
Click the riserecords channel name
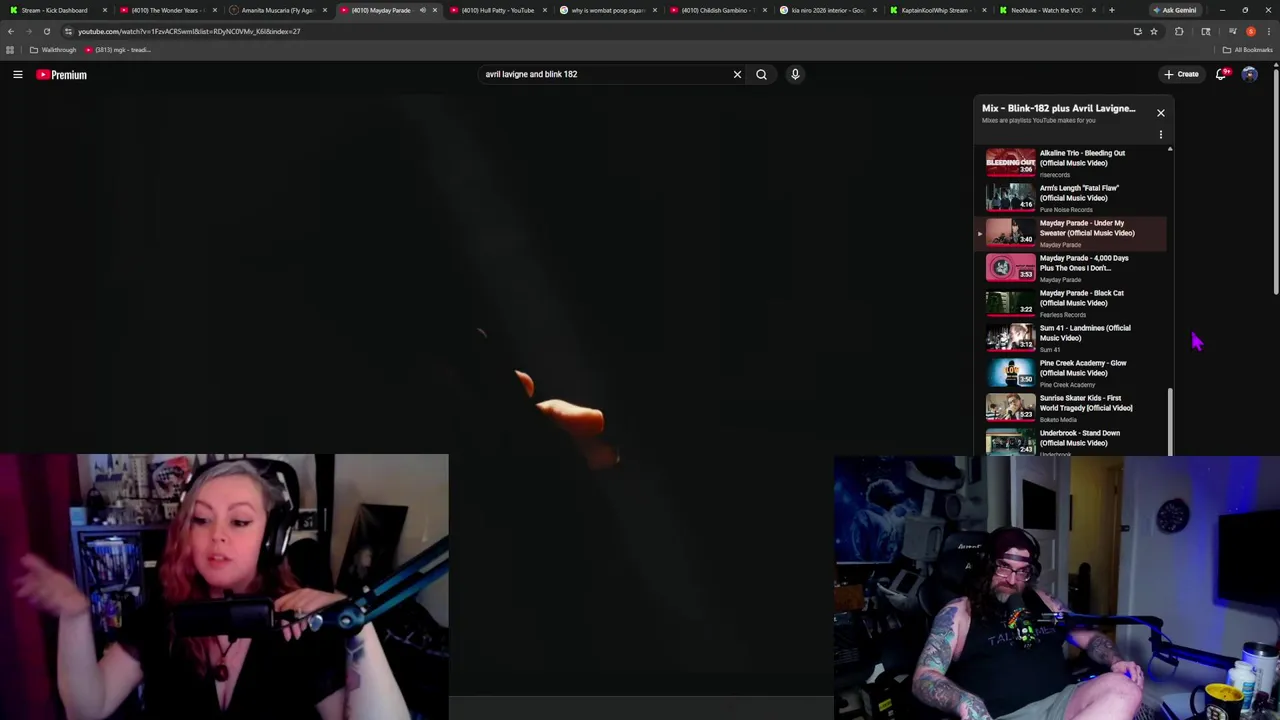(1054, 175)
